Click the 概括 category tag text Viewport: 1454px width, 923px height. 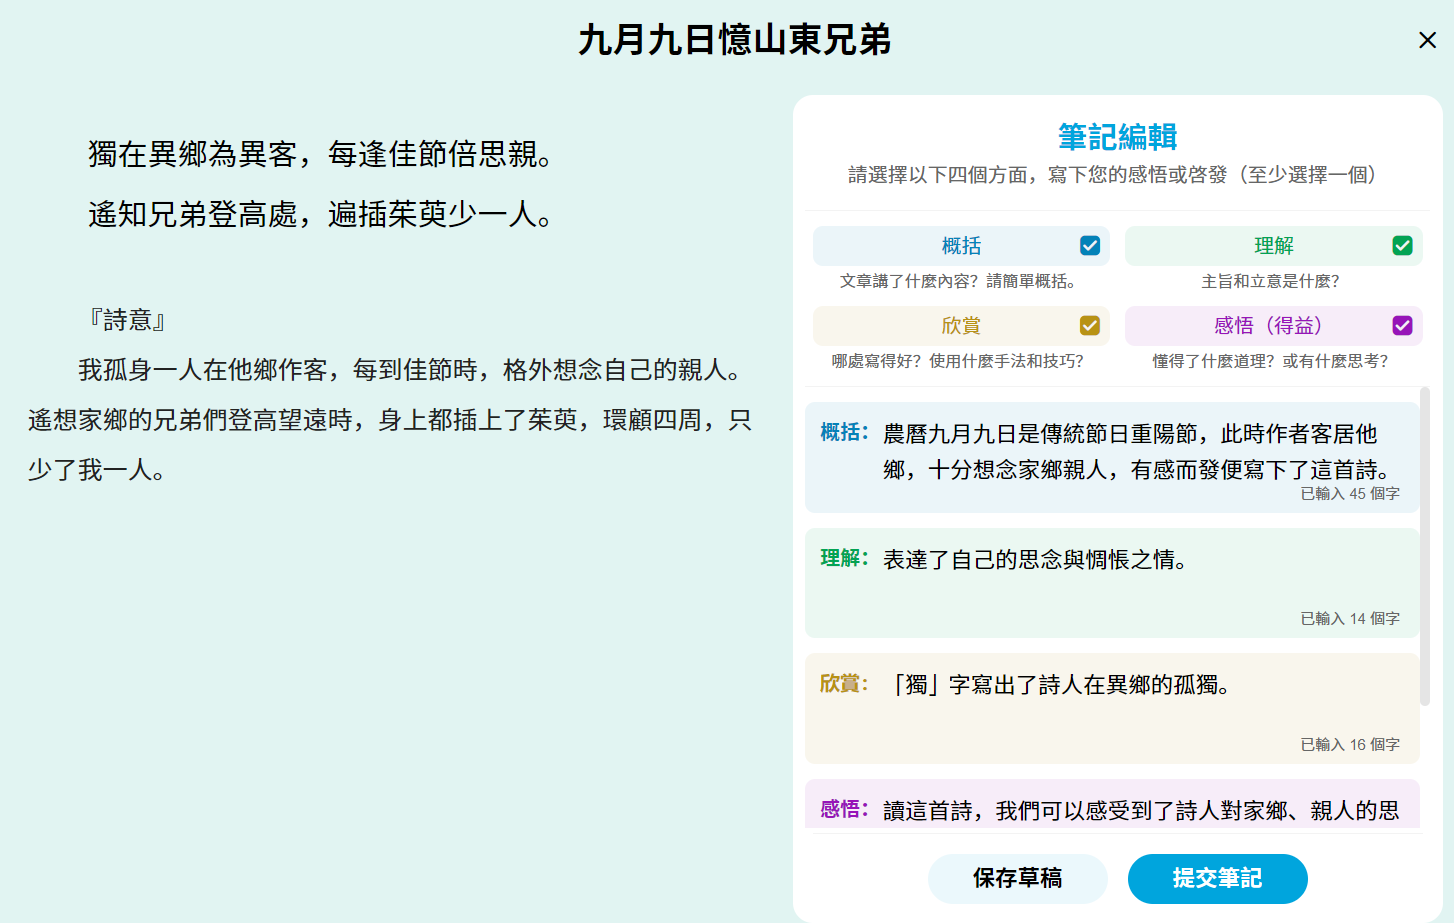coord(961,246)
